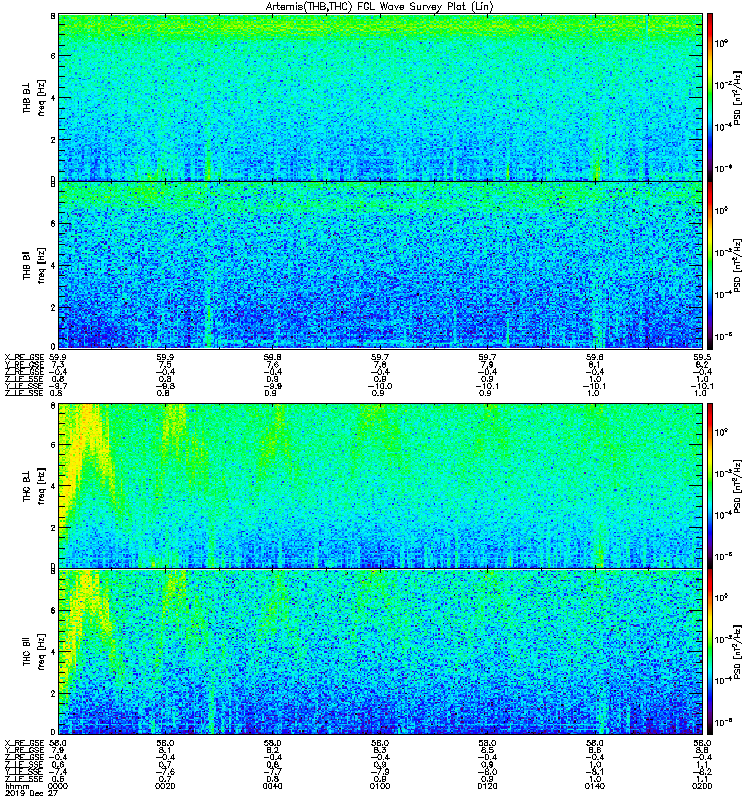Click the 0120 time tick label
The image size is (750, 800).
click(x=487, y=786)
